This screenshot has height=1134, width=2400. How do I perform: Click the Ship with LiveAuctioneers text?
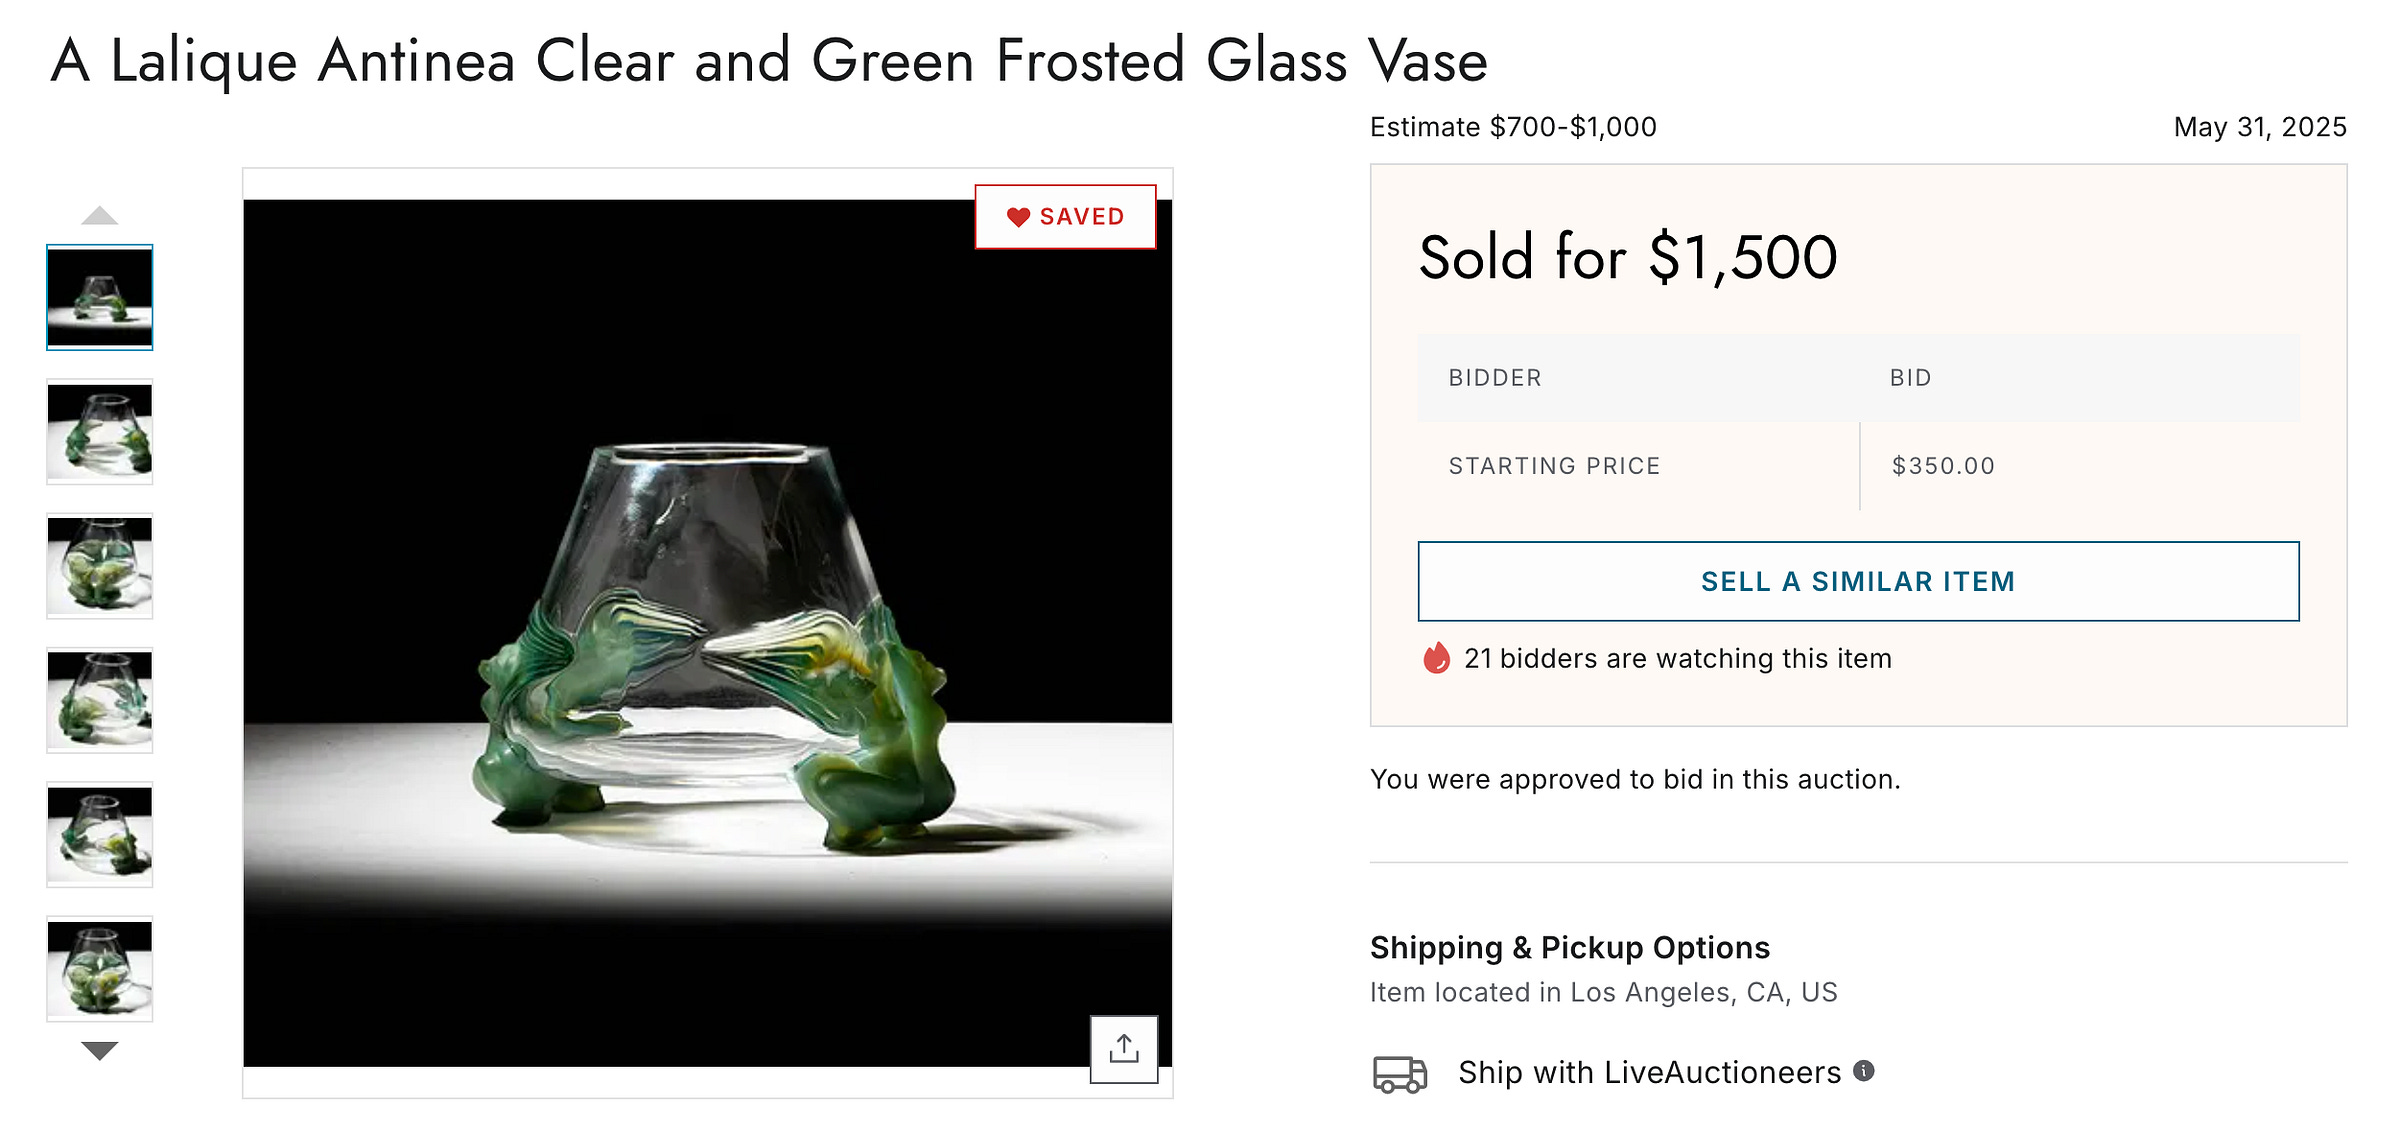1649,1072
